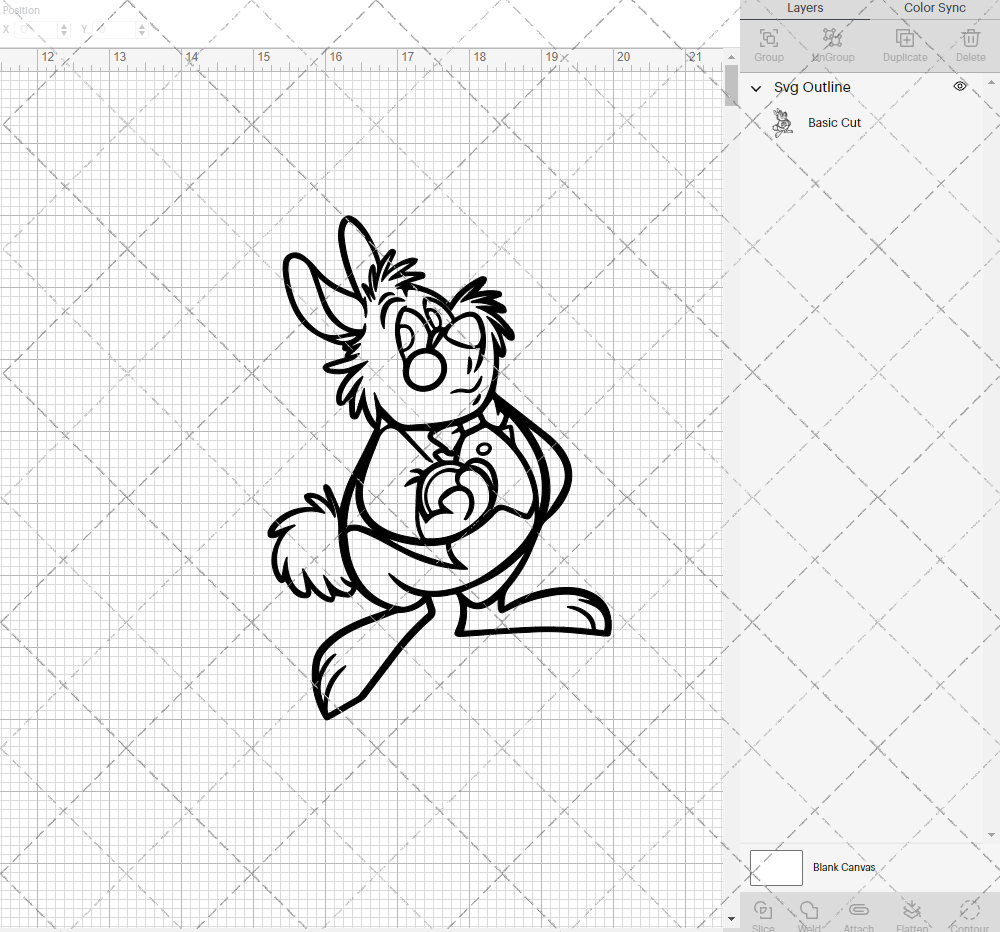Viewport: 1000px width, 932px height.
Task: Click the Flatten icon
Action: click(x=912, y=913)
